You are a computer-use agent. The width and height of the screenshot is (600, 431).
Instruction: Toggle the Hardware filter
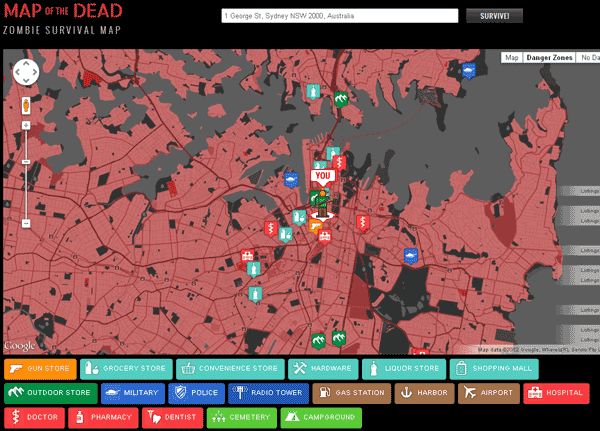(323, 369)
